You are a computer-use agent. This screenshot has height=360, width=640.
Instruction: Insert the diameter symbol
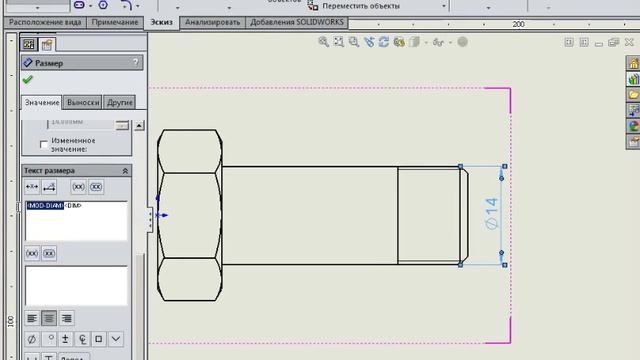[32, 339]
